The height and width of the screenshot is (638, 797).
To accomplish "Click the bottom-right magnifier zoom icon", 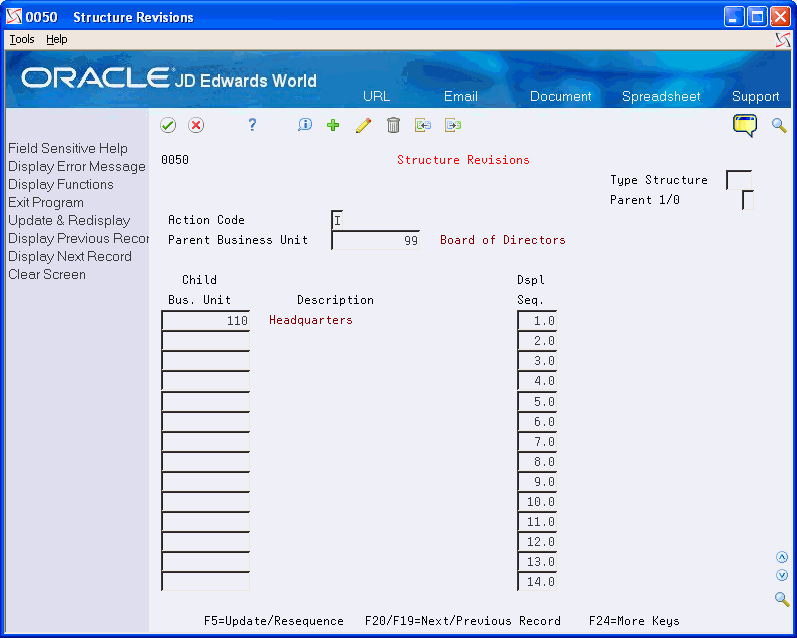I will [782, 599].
